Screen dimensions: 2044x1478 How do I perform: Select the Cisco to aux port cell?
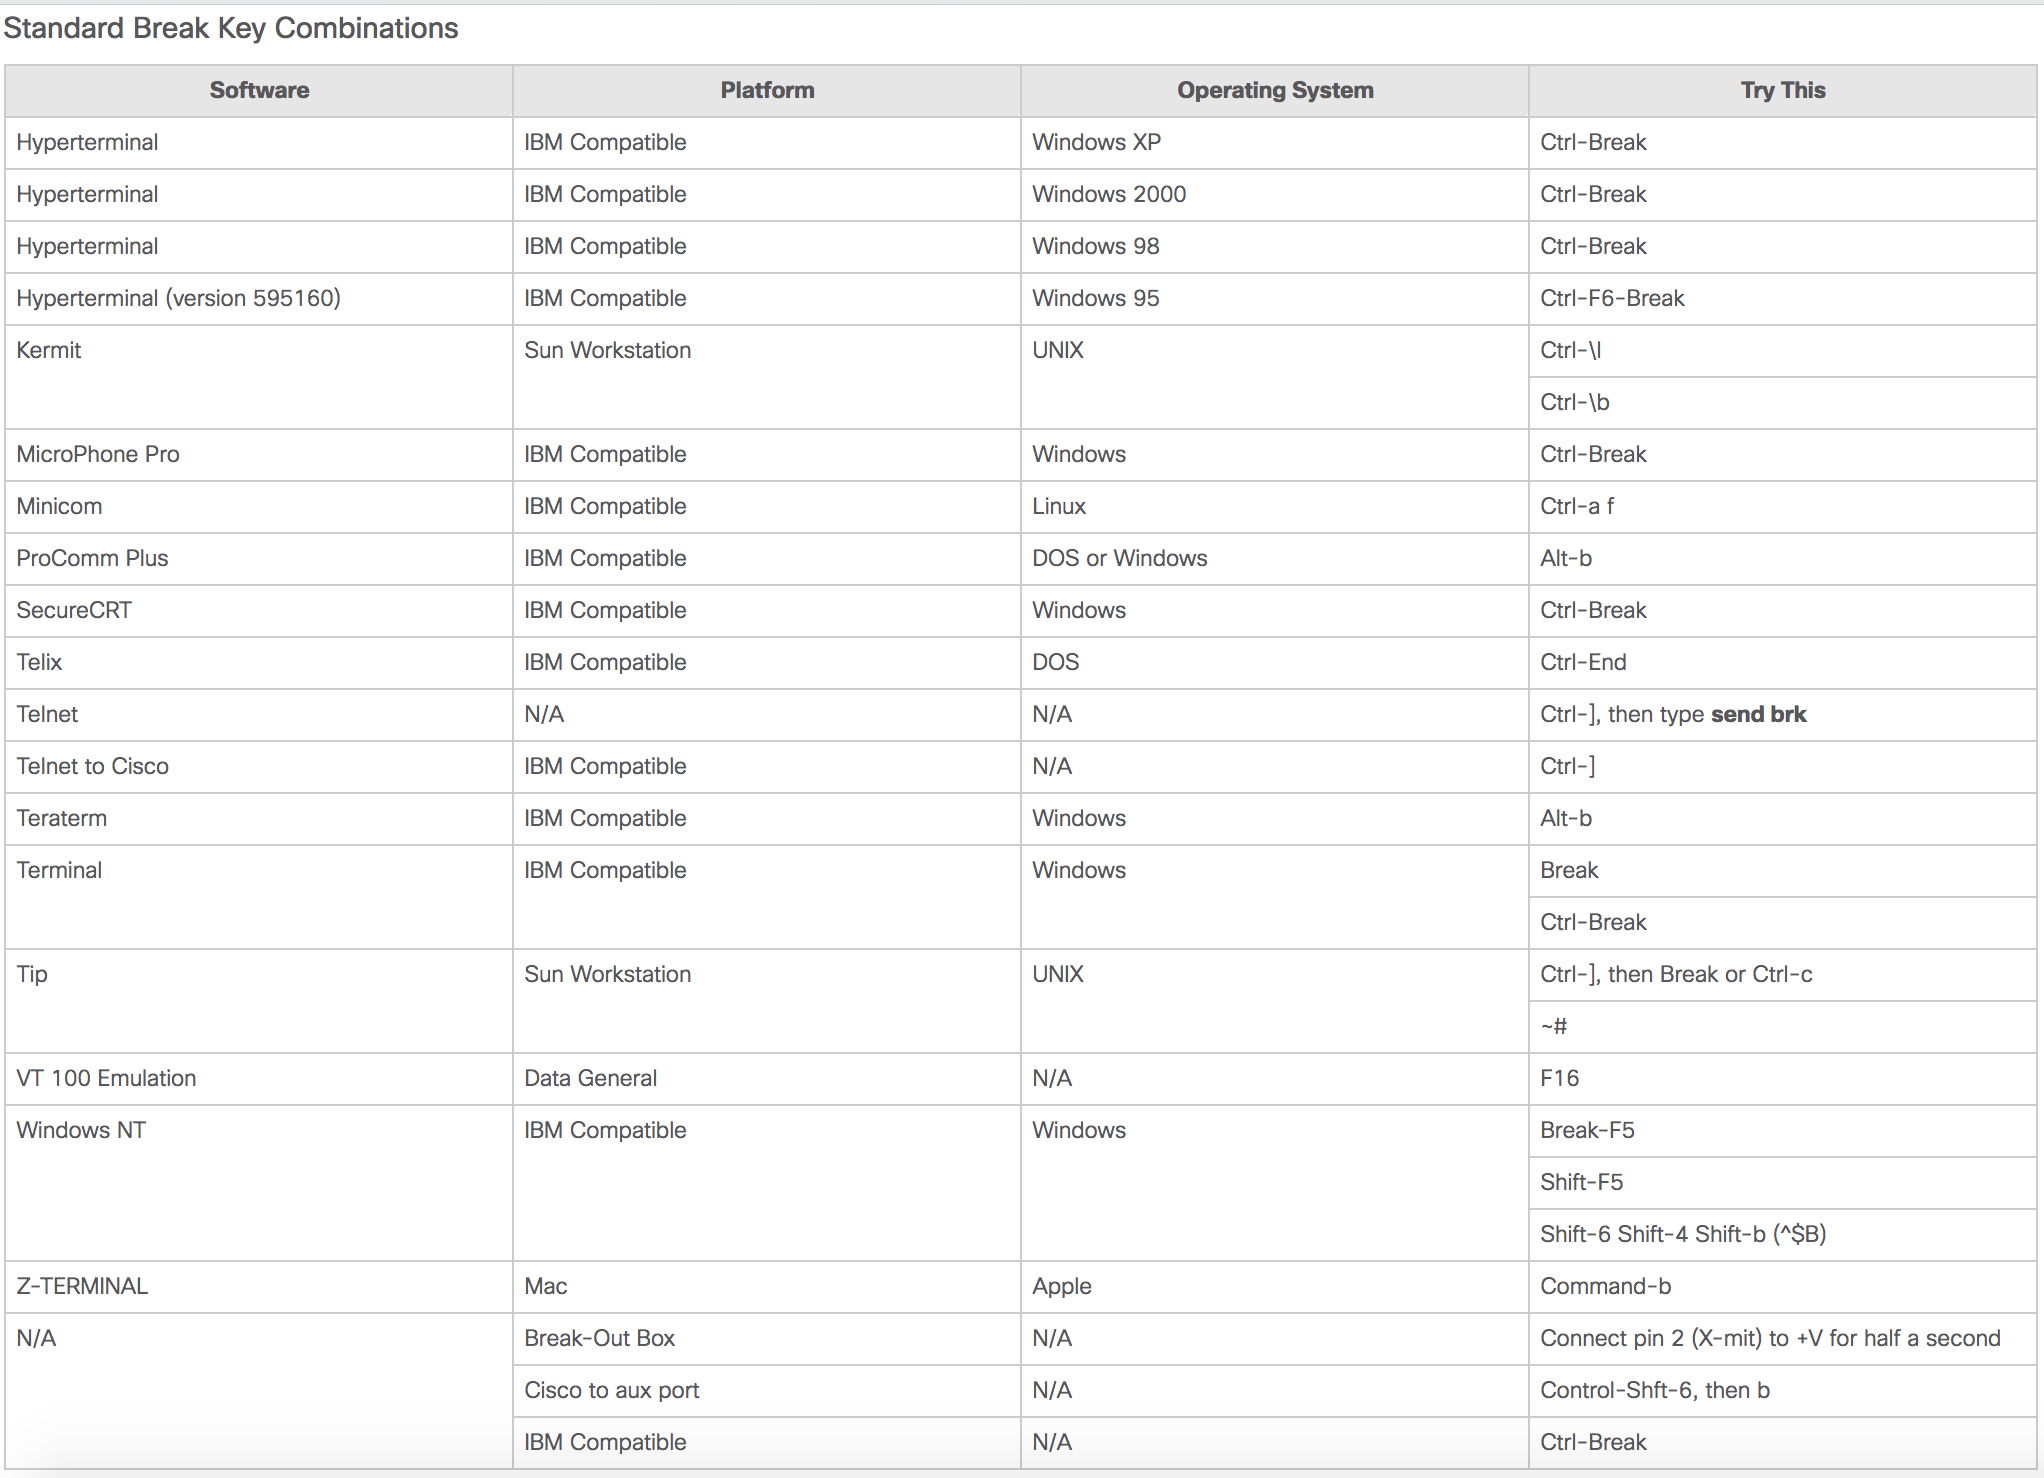tap(611, 1390)
